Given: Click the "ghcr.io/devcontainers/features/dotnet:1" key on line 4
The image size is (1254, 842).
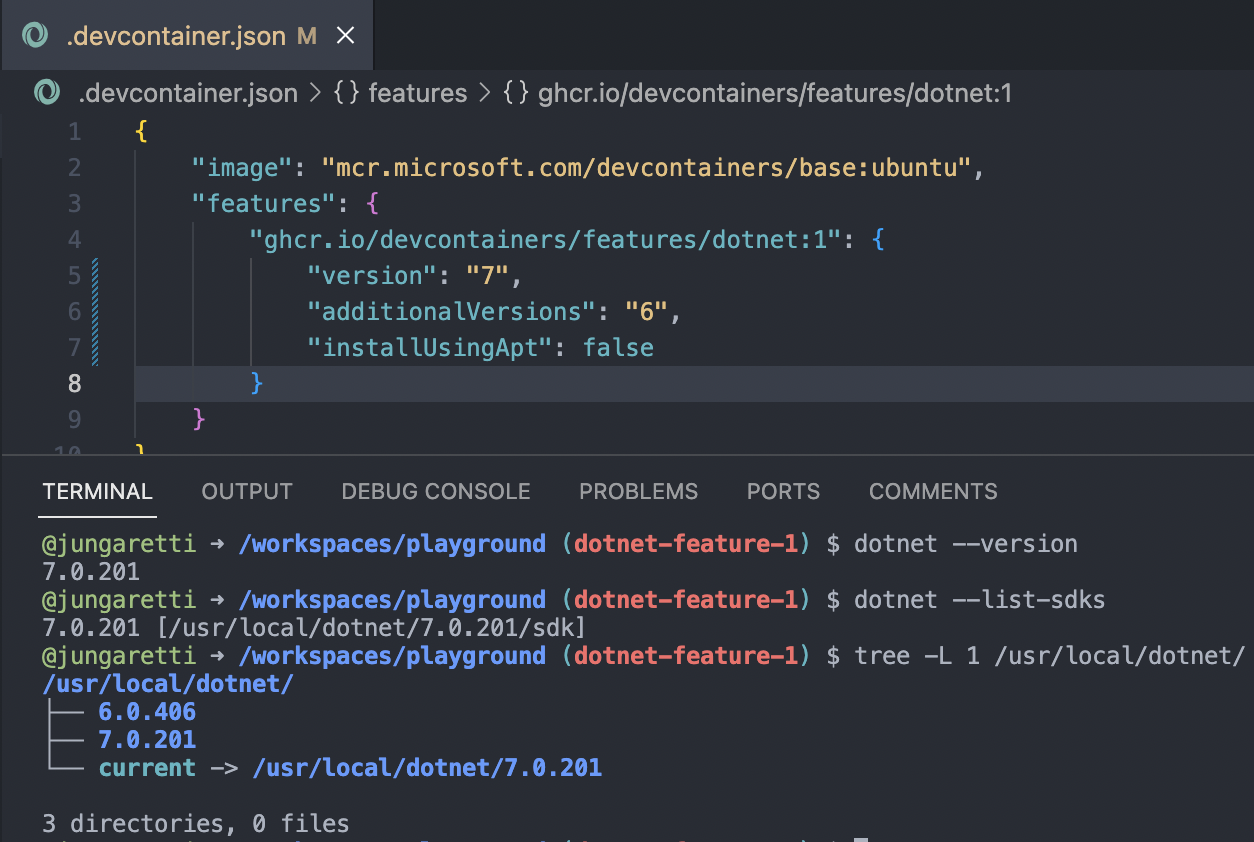Looking at the screenshot, I should click(x=546, y=239).
